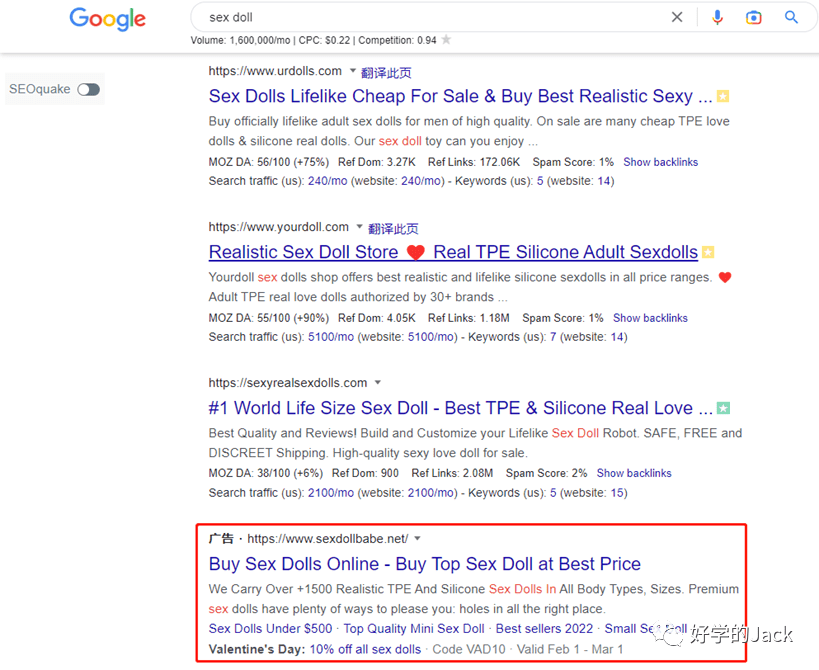Click website keywords 14 for yourdoll
Viewport: 819px width, 670px height.
(x=617, y=337)
